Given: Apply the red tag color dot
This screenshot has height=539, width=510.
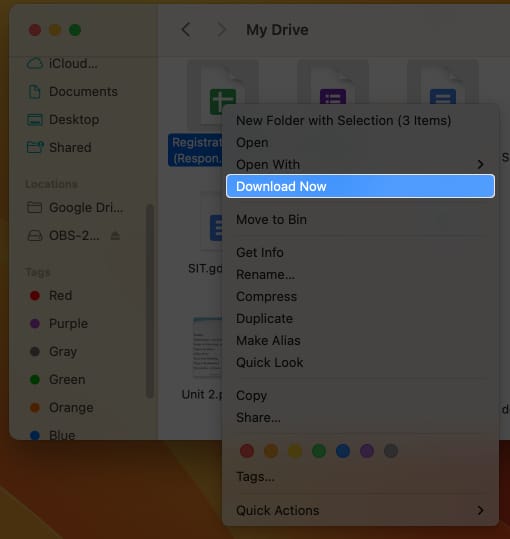Looking at the screenshot, I should (247, 451).
